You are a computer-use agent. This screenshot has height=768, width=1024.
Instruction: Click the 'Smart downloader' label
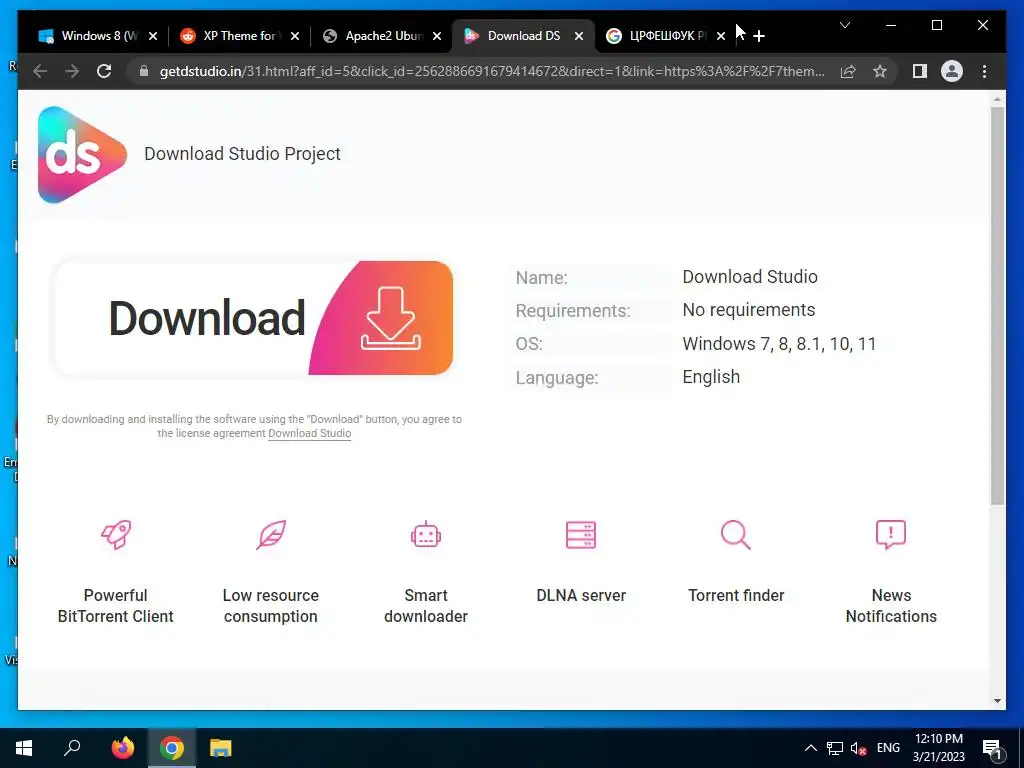426,605
